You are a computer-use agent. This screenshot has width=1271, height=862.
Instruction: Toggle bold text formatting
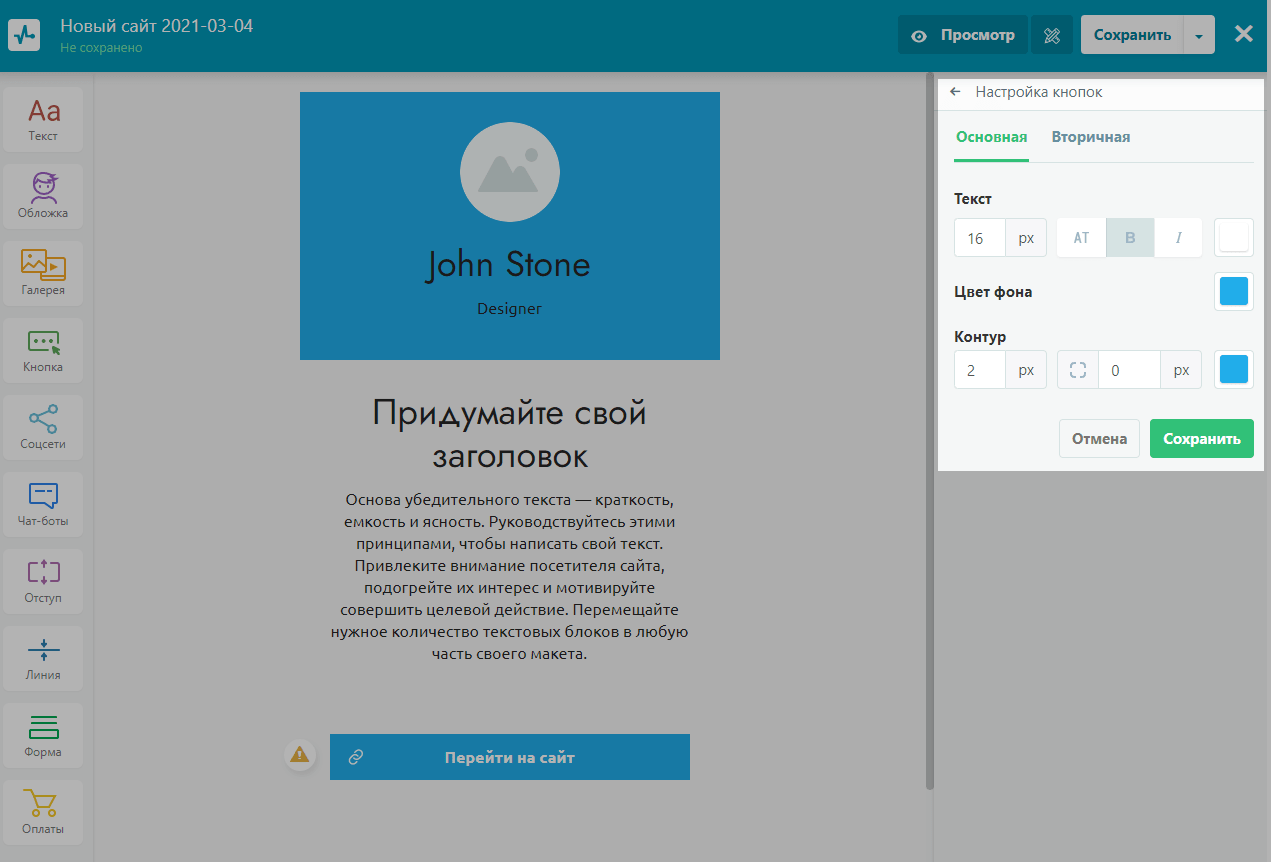click(x=1130, y=238)
